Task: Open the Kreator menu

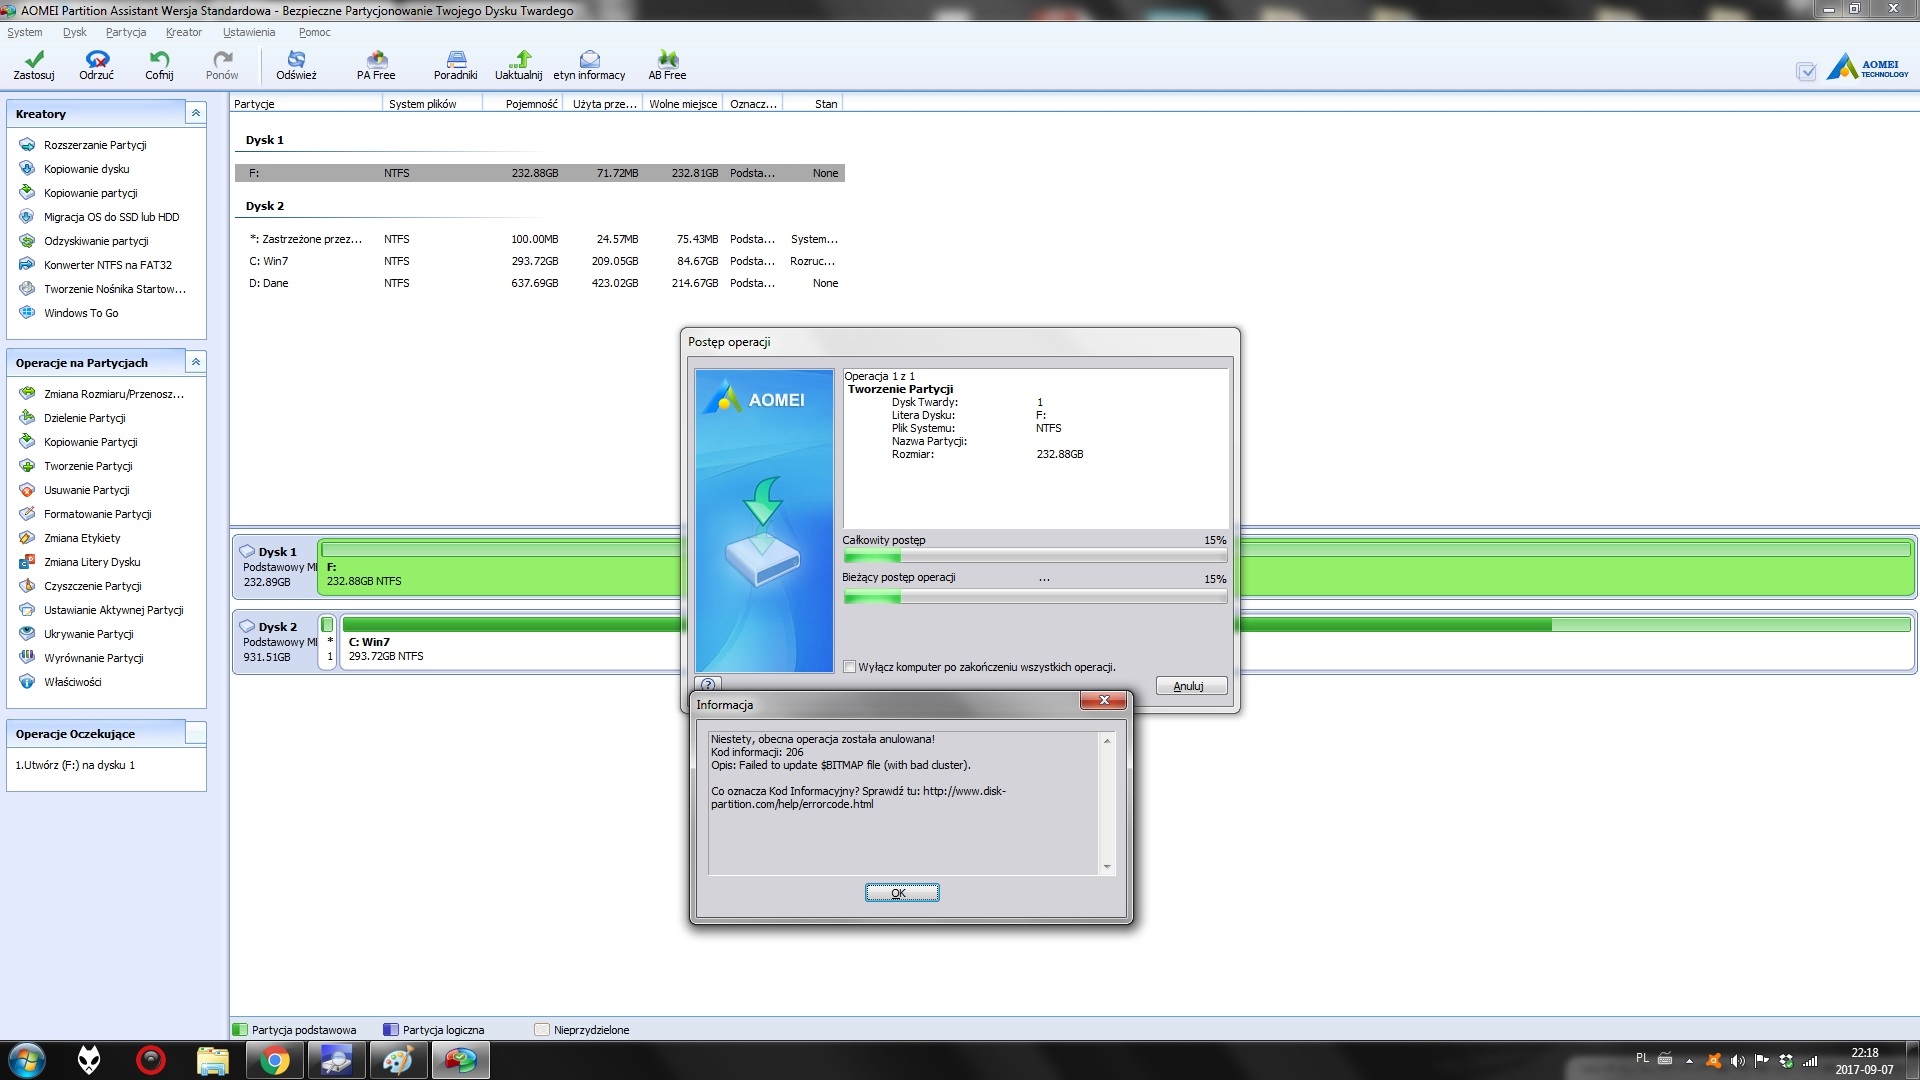Action: (x=184, y=32)
